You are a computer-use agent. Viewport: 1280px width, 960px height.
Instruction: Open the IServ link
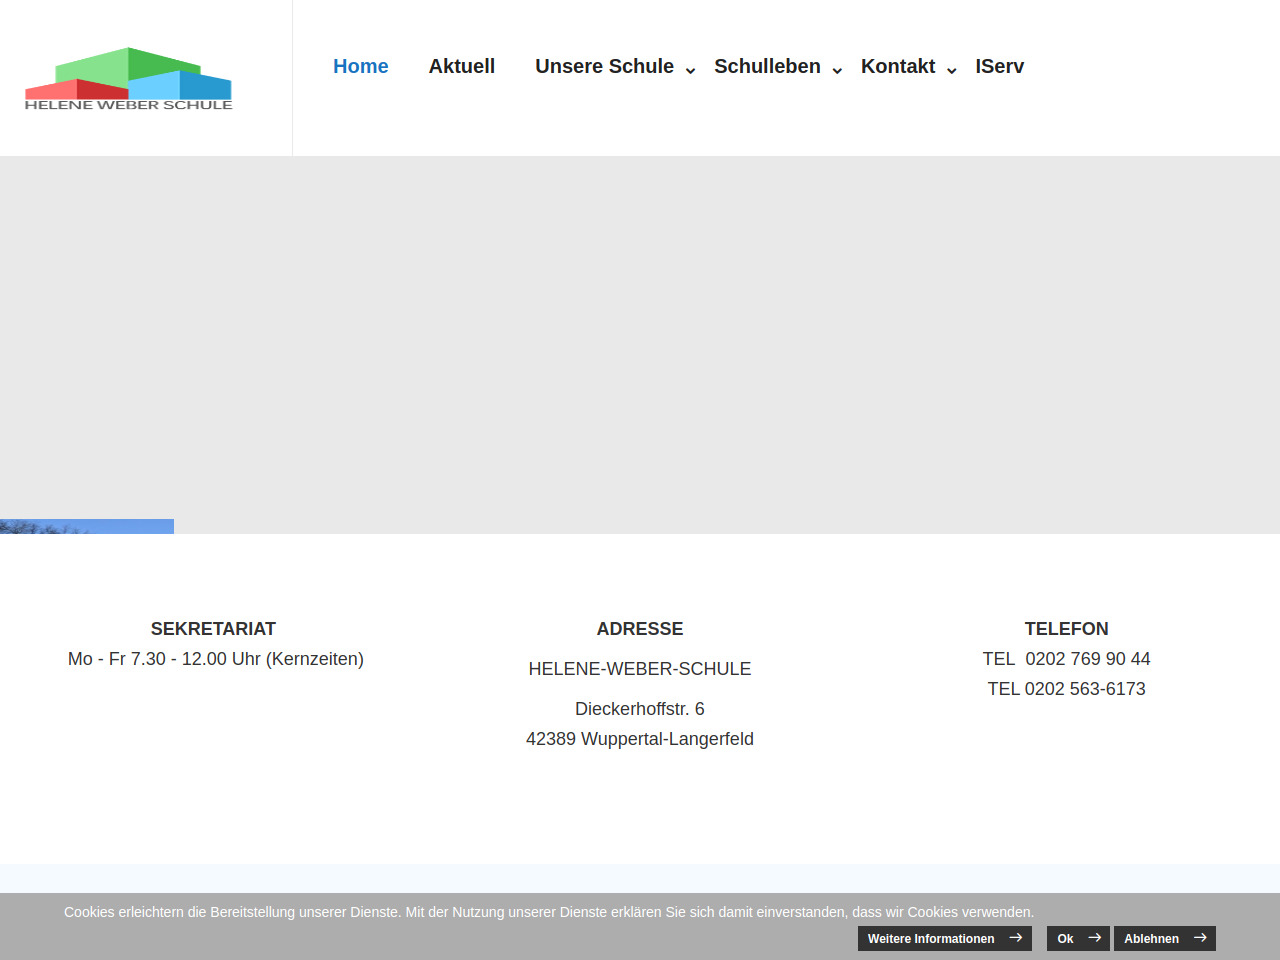[x=999, y=66]
